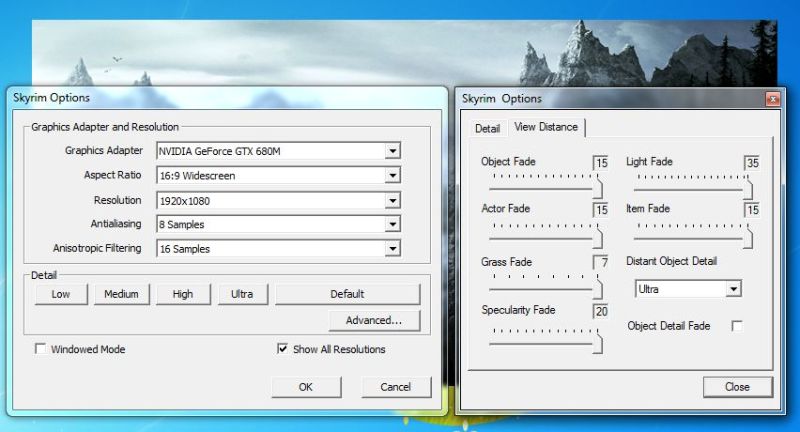Select the View Distance tab
The image size is (800, 432).
coord(546,127)
